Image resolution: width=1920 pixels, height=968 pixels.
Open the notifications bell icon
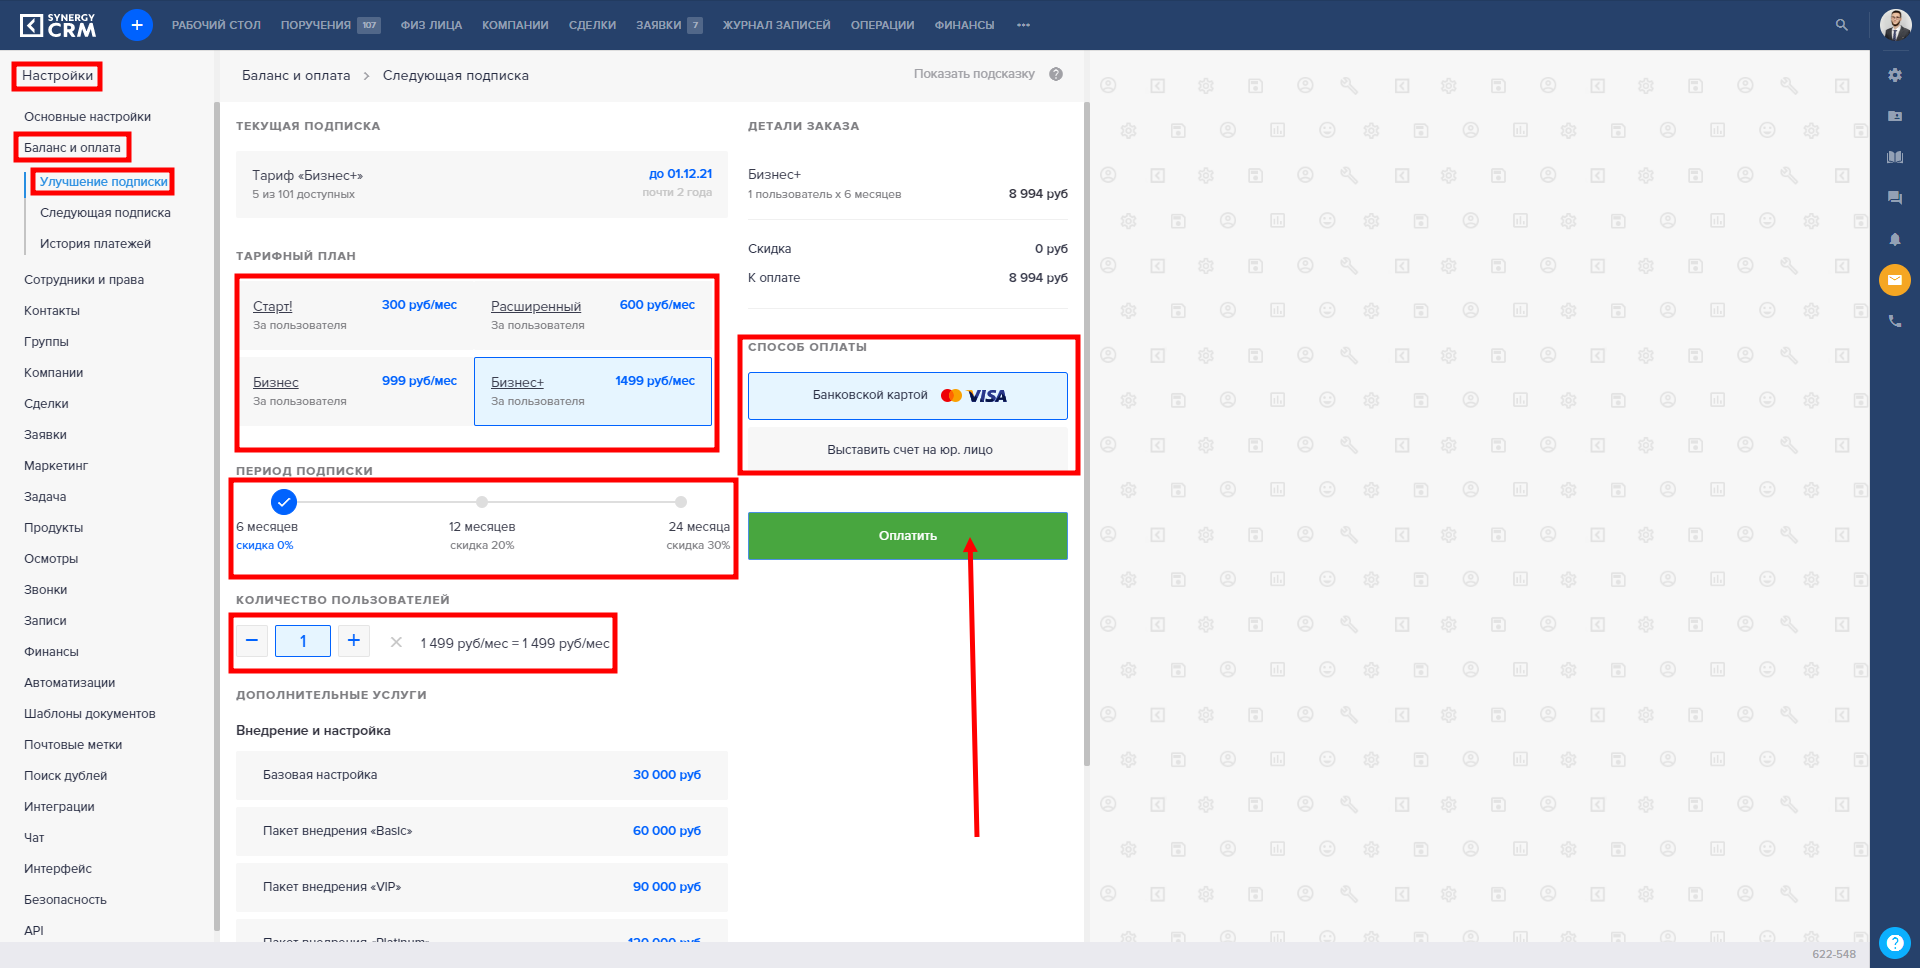pos(1895,239)
